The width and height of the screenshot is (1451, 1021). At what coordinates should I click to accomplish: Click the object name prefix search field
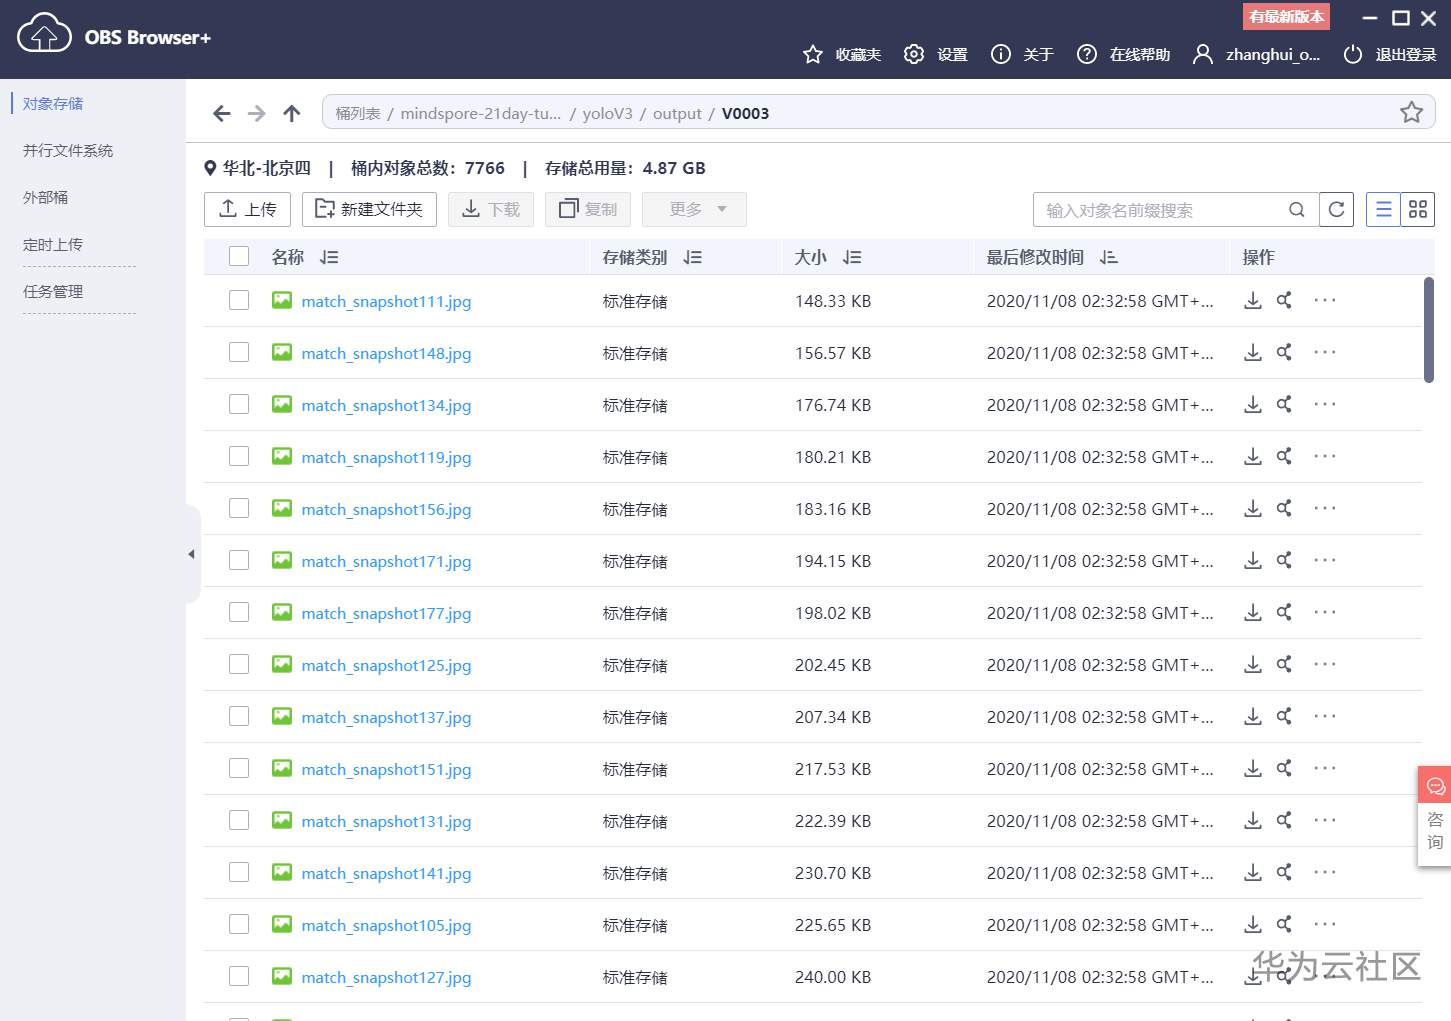[1160, 210]
